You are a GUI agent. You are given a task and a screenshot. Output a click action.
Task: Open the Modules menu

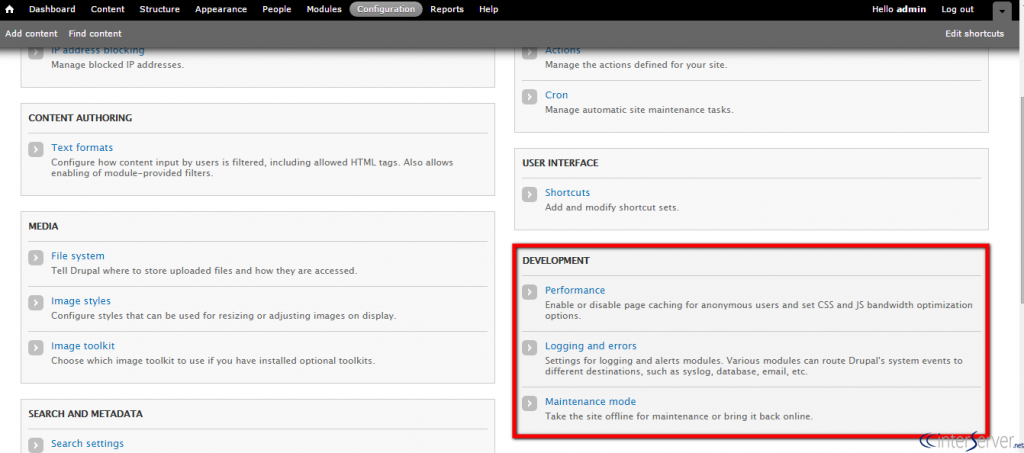324,9
